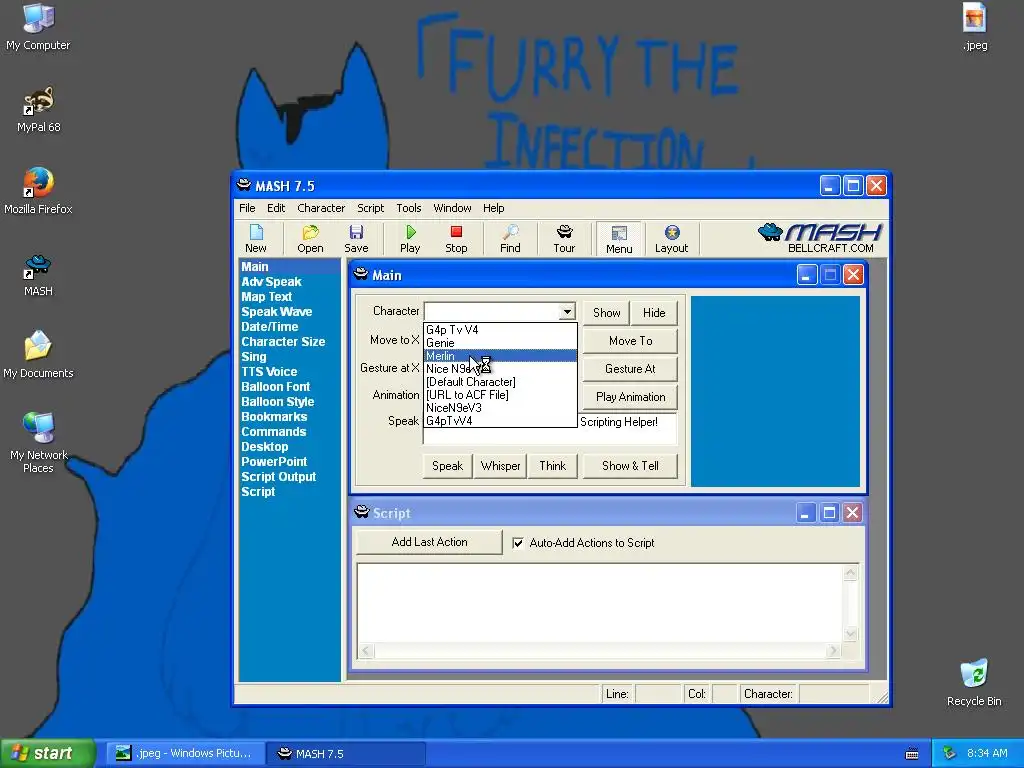The image size is (1024, 768).
Task: Launch the Tour toolbar icon
Action: point(564,238)
